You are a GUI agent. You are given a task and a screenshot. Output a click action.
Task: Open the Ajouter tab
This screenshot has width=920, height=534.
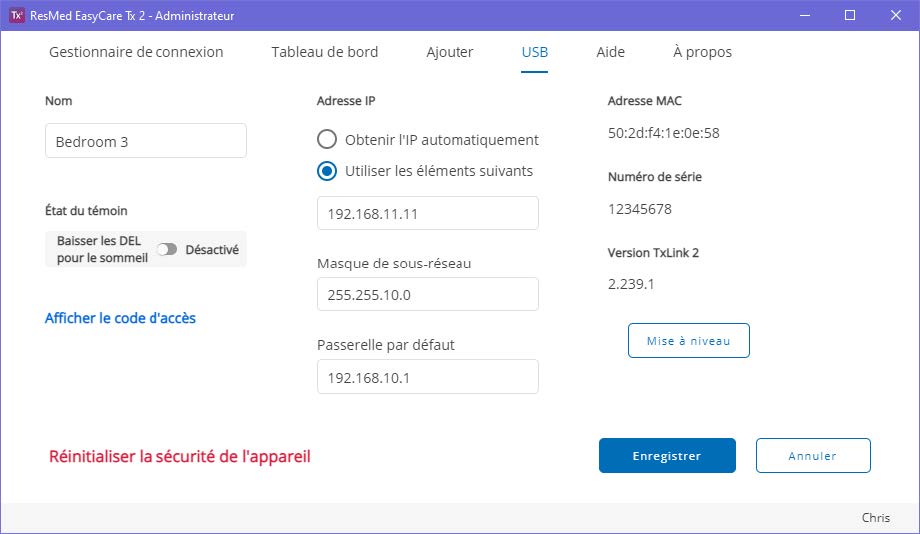click(x=449, y=52)
